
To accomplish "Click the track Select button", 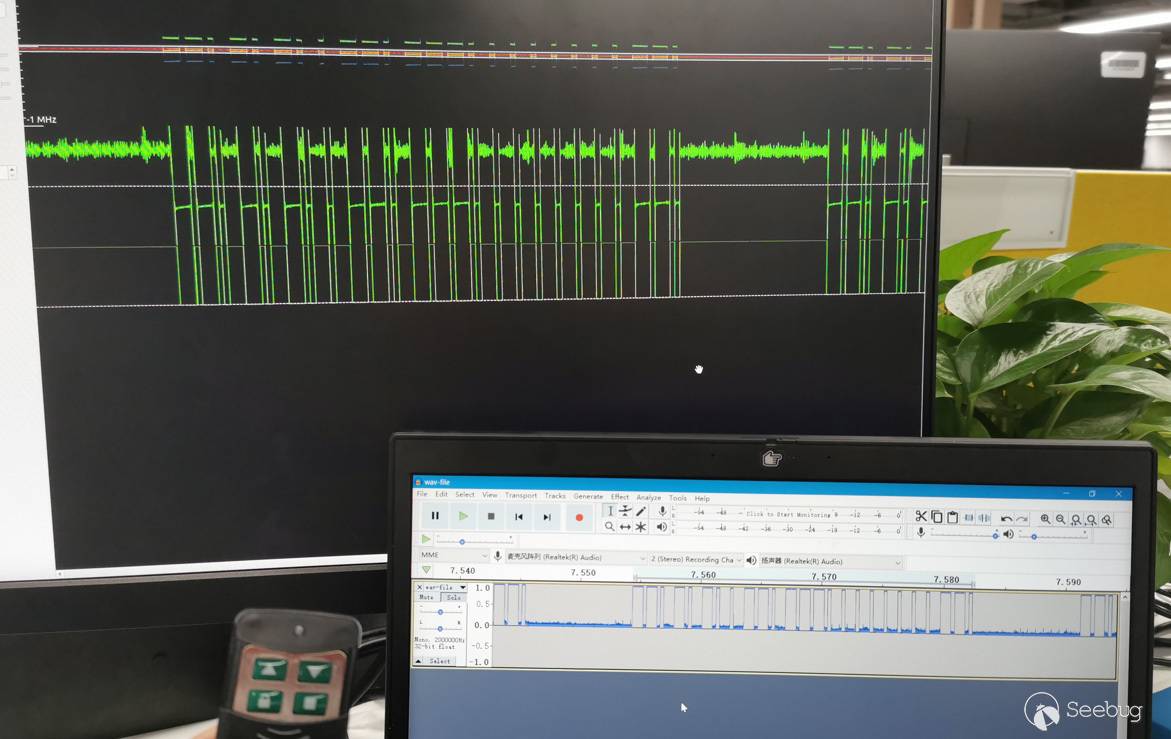I will tap(441, 661).
